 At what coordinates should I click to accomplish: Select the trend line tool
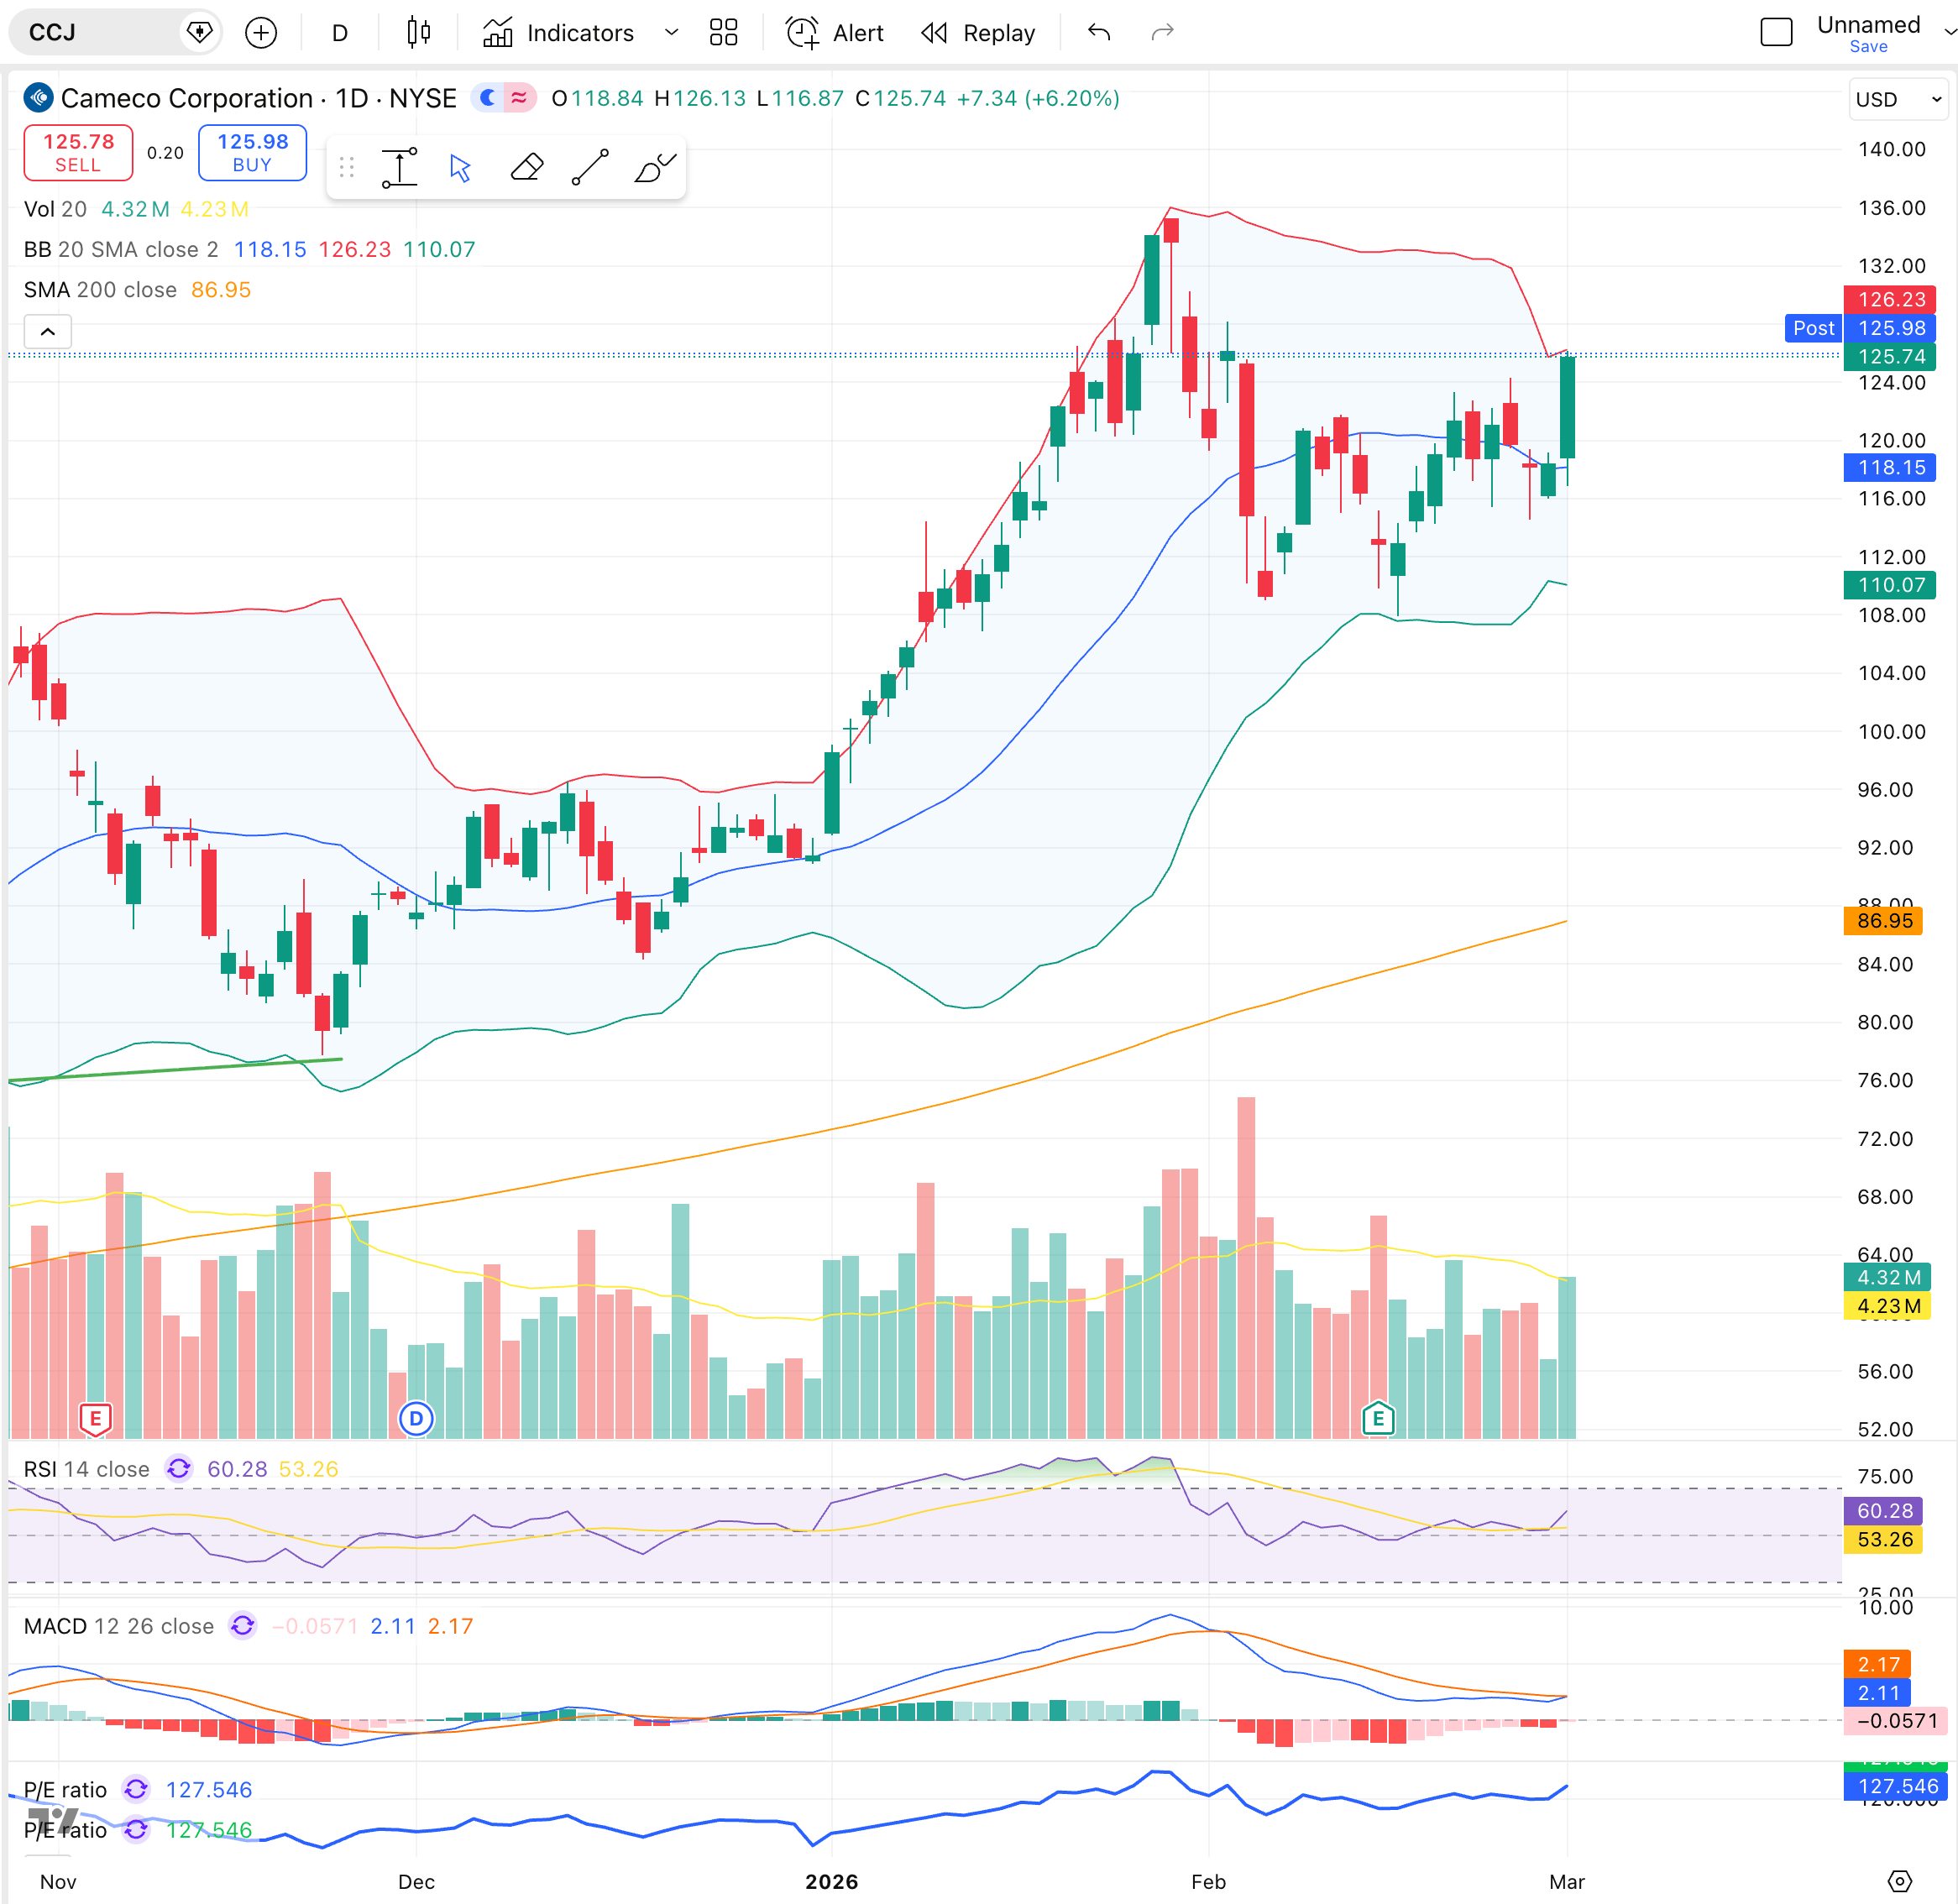tap(590, 168)
